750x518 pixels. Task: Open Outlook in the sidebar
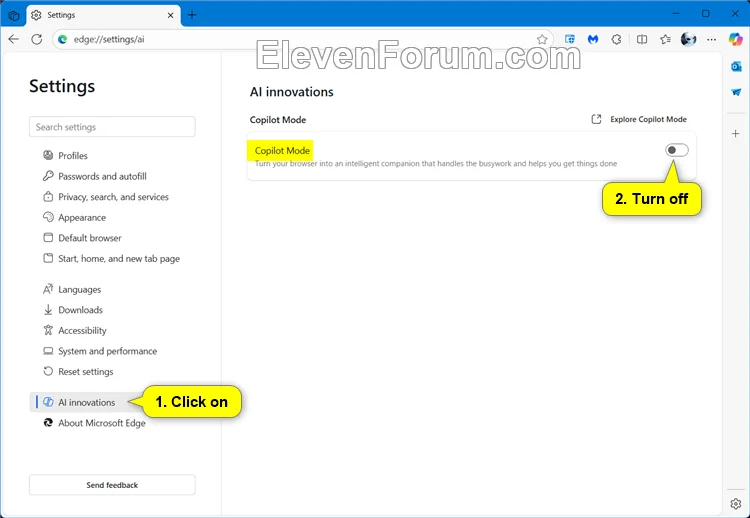tap(736, 67)
